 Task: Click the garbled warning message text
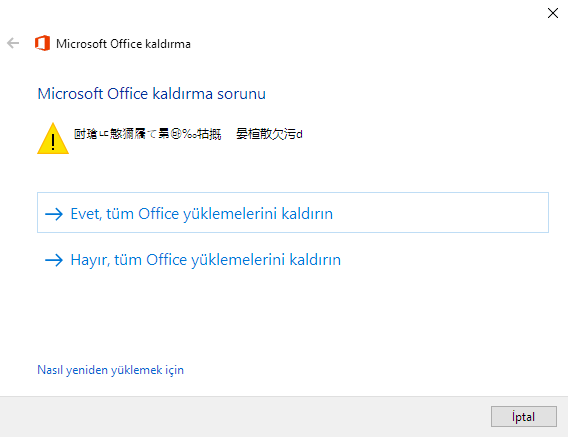(x=188, y=134)
